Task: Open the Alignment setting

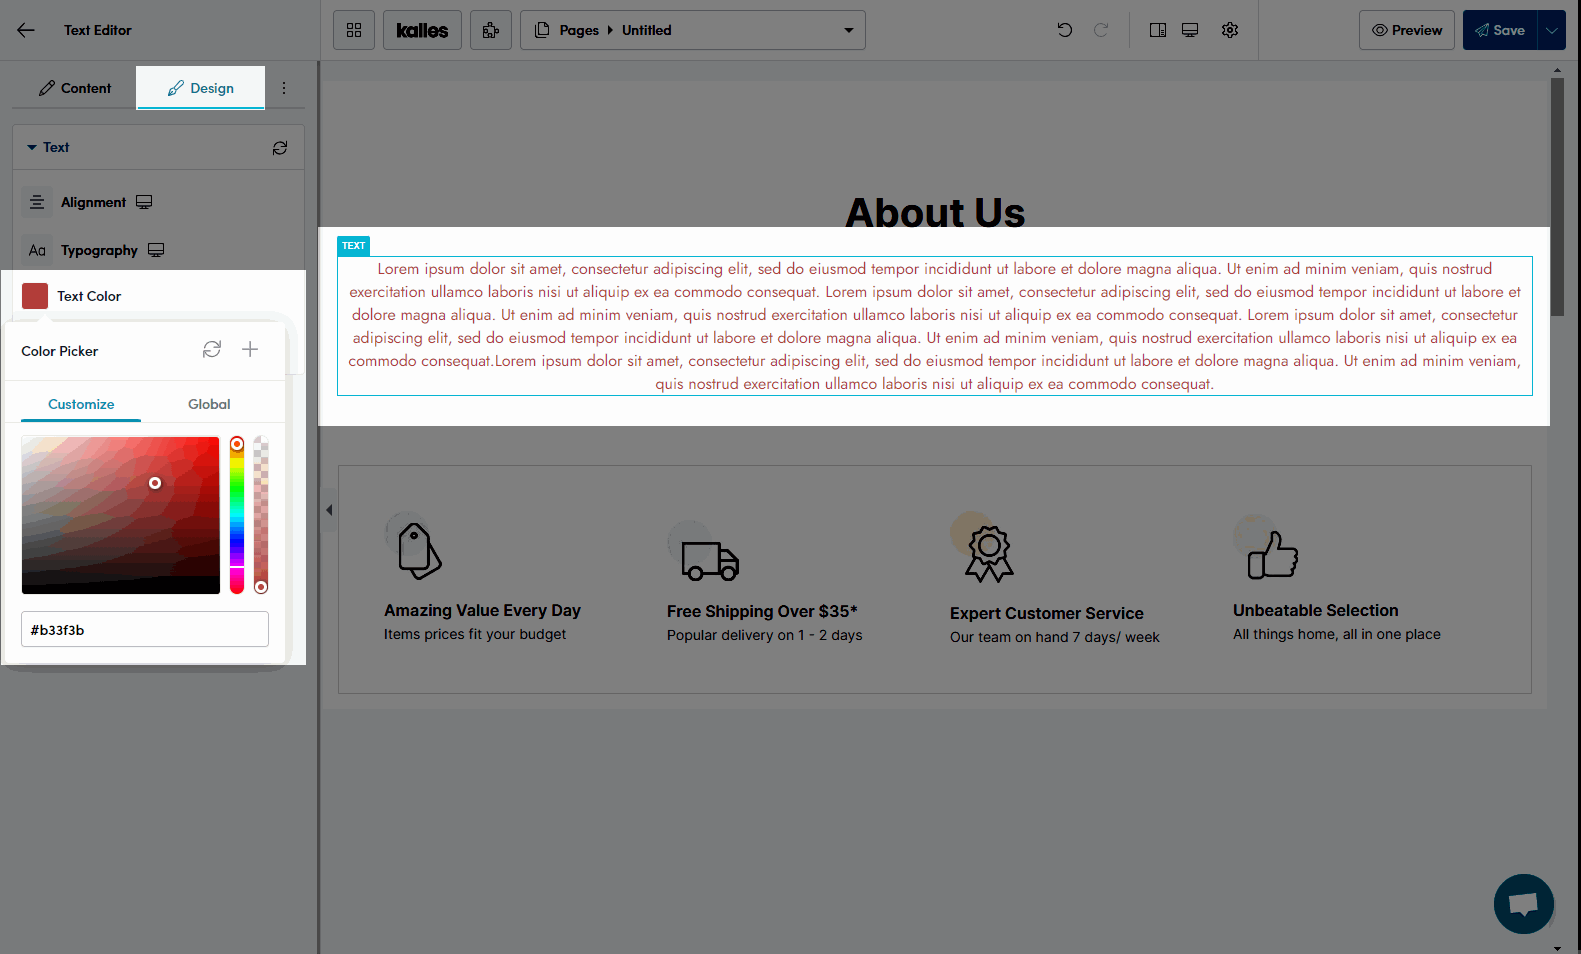Action: 93,202
